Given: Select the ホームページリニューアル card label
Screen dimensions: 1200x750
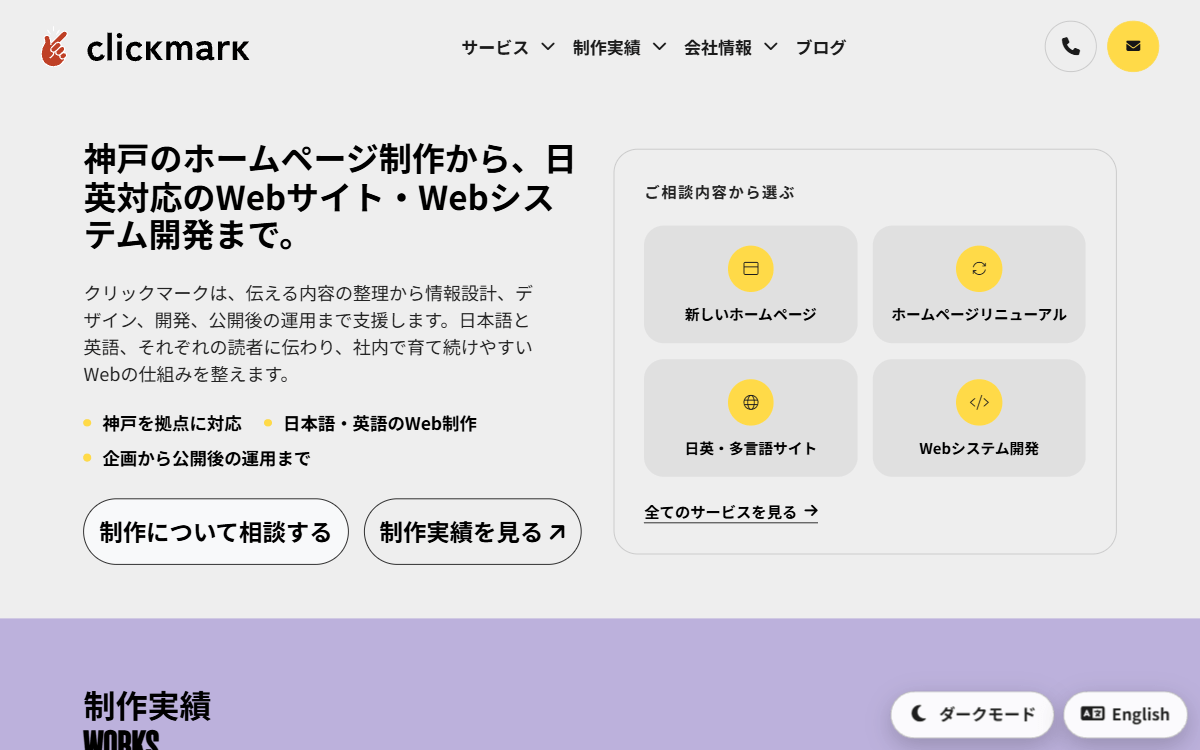Looking at the screenshot, I should tap(979, 314).
